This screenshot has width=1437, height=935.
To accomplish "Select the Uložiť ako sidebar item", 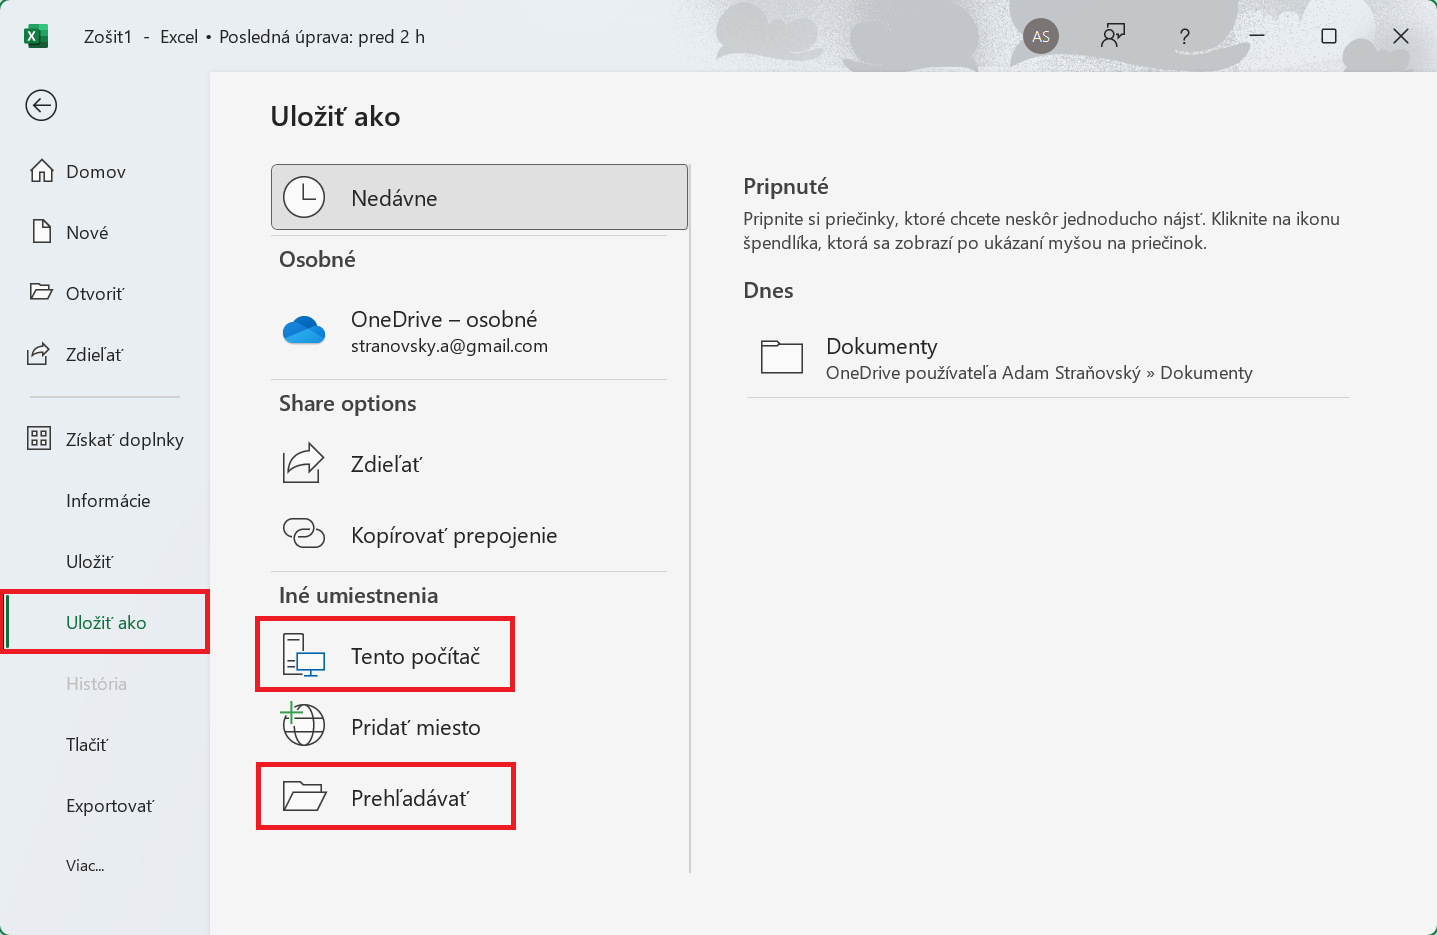I will 104,623.
